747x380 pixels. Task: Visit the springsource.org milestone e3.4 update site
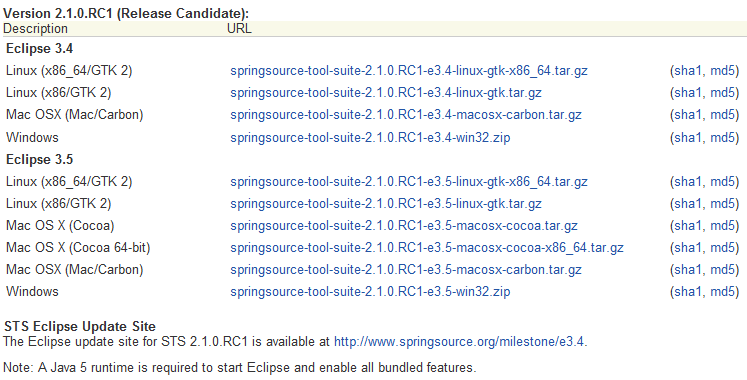point(460,341)
